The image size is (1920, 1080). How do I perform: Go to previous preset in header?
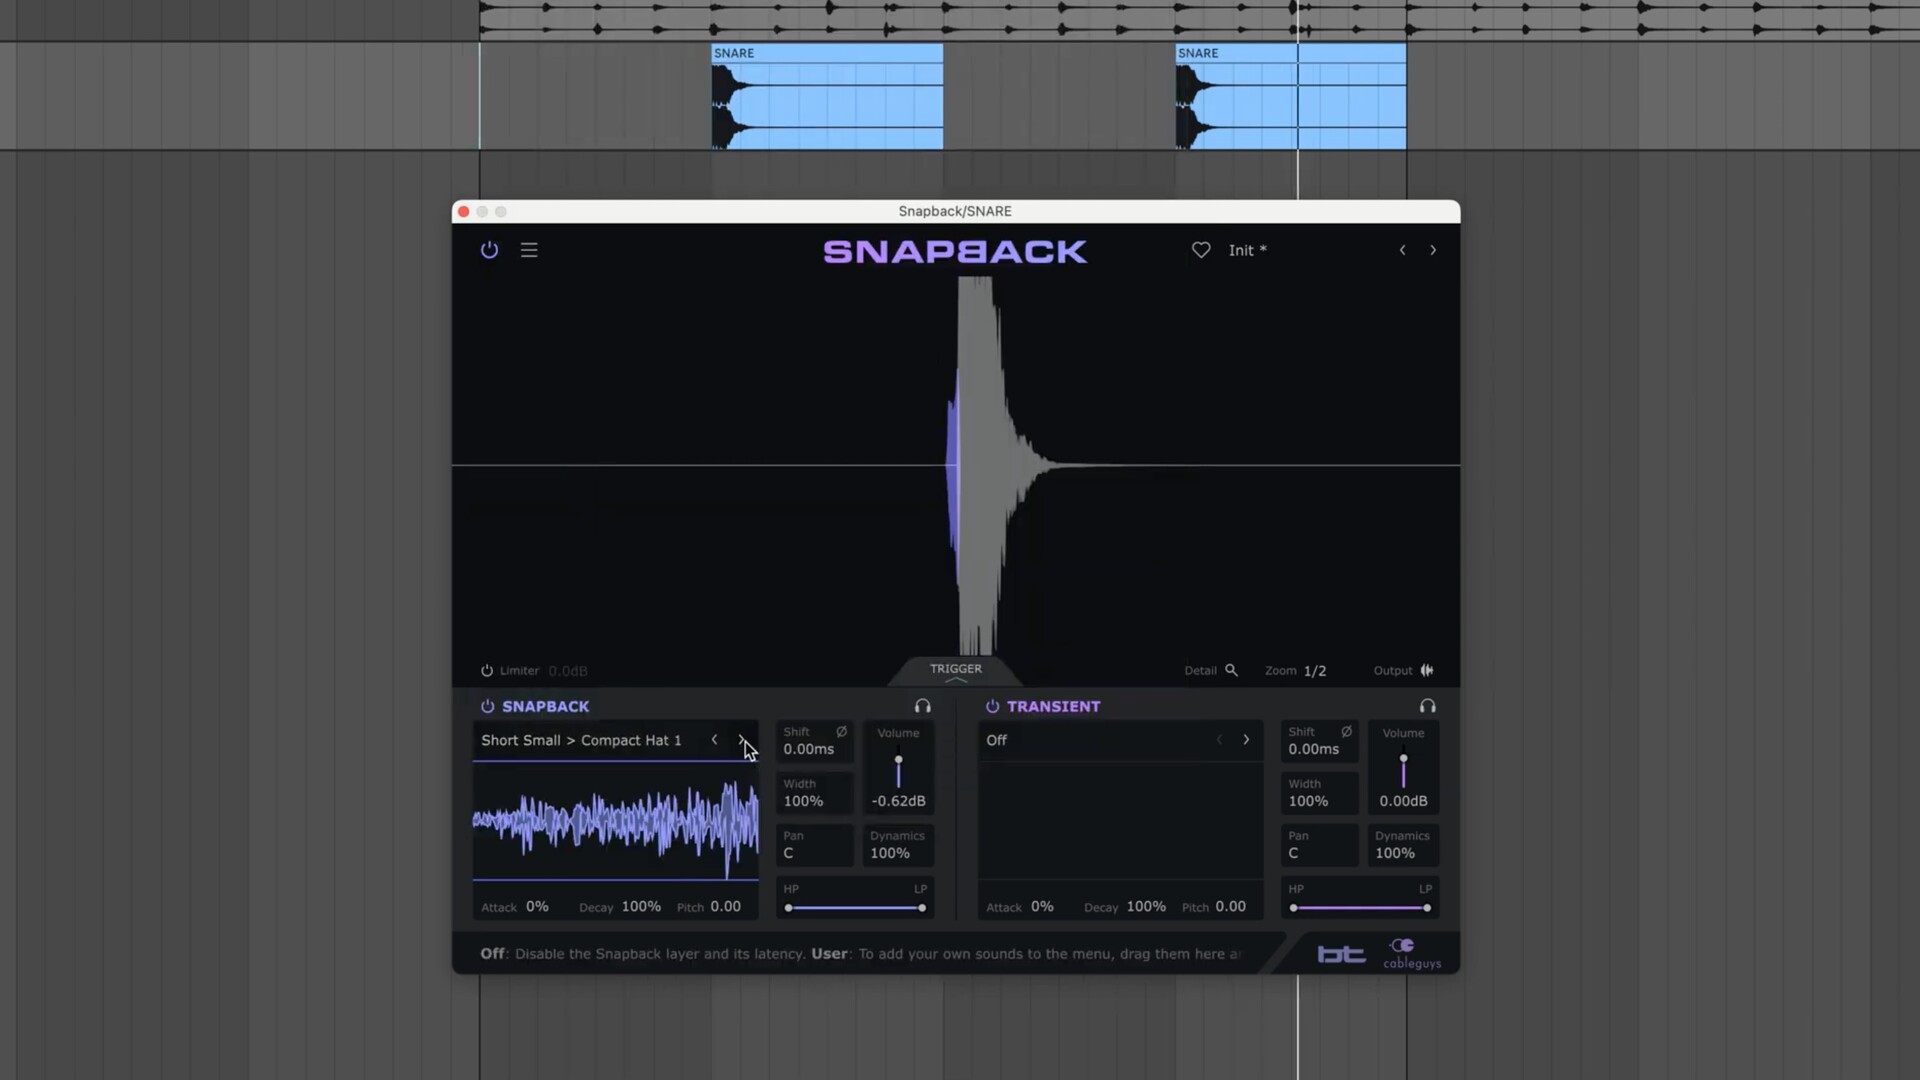tap(1402, 250)
